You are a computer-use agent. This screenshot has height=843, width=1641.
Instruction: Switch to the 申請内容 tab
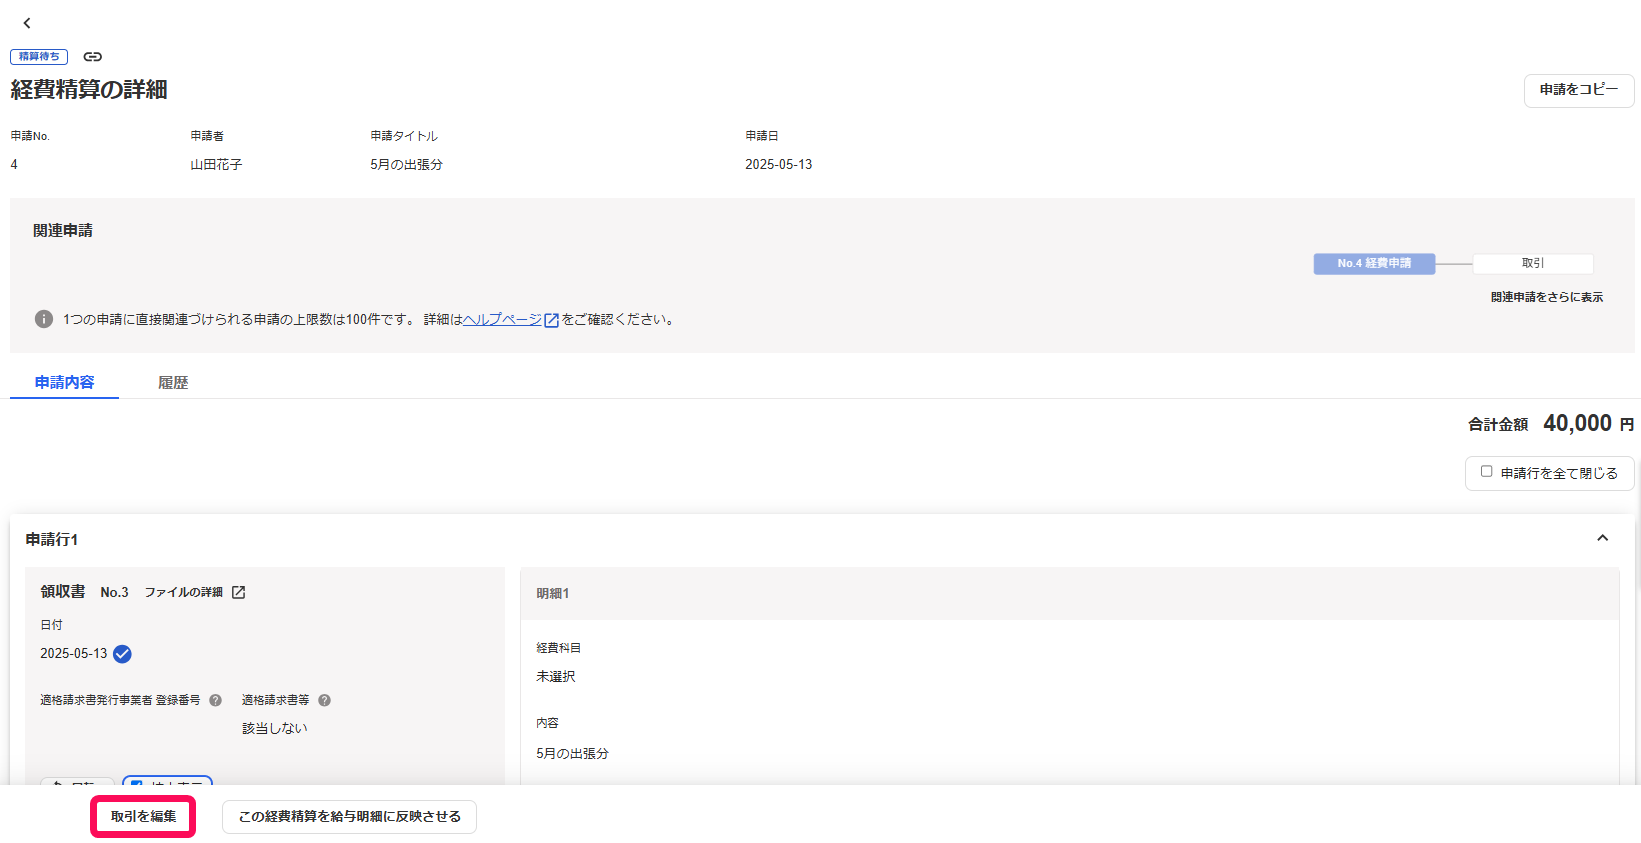pyautogui.click(x=64, y=382)
